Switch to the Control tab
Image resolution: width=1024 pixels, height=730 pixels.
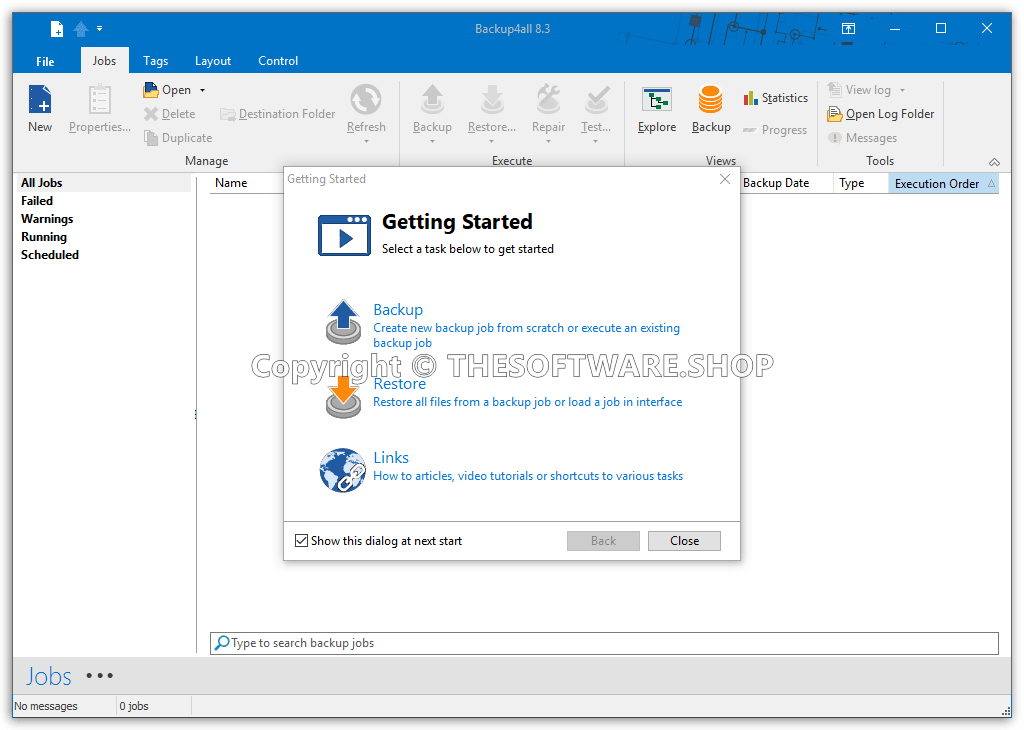278,61
